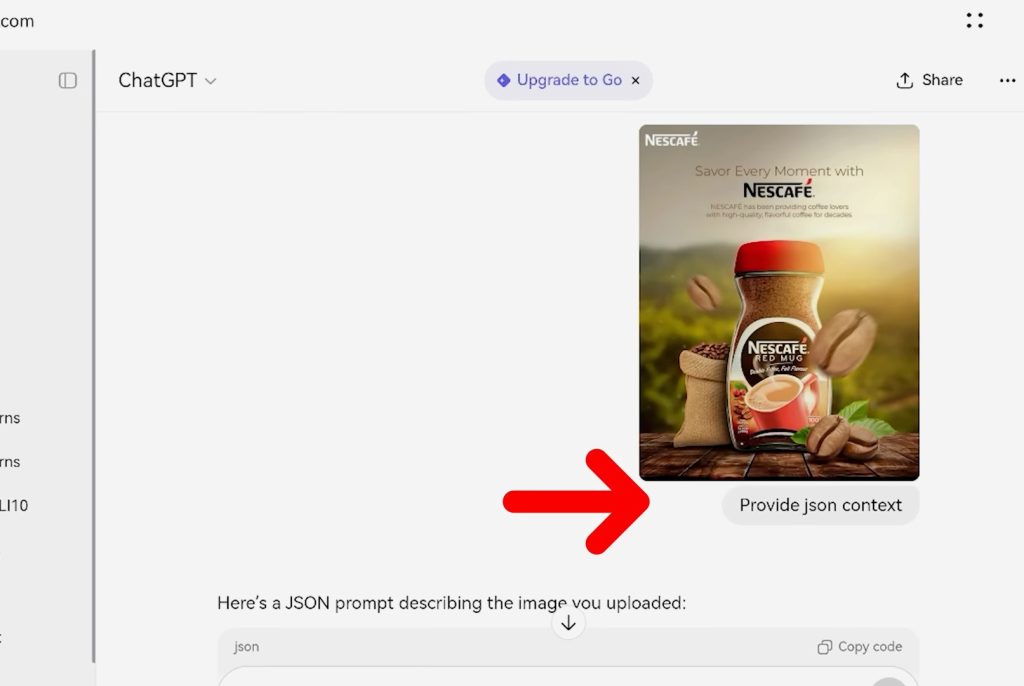Click the Provide json context message bubble
1024x686 pixels.
click(820, 505)
